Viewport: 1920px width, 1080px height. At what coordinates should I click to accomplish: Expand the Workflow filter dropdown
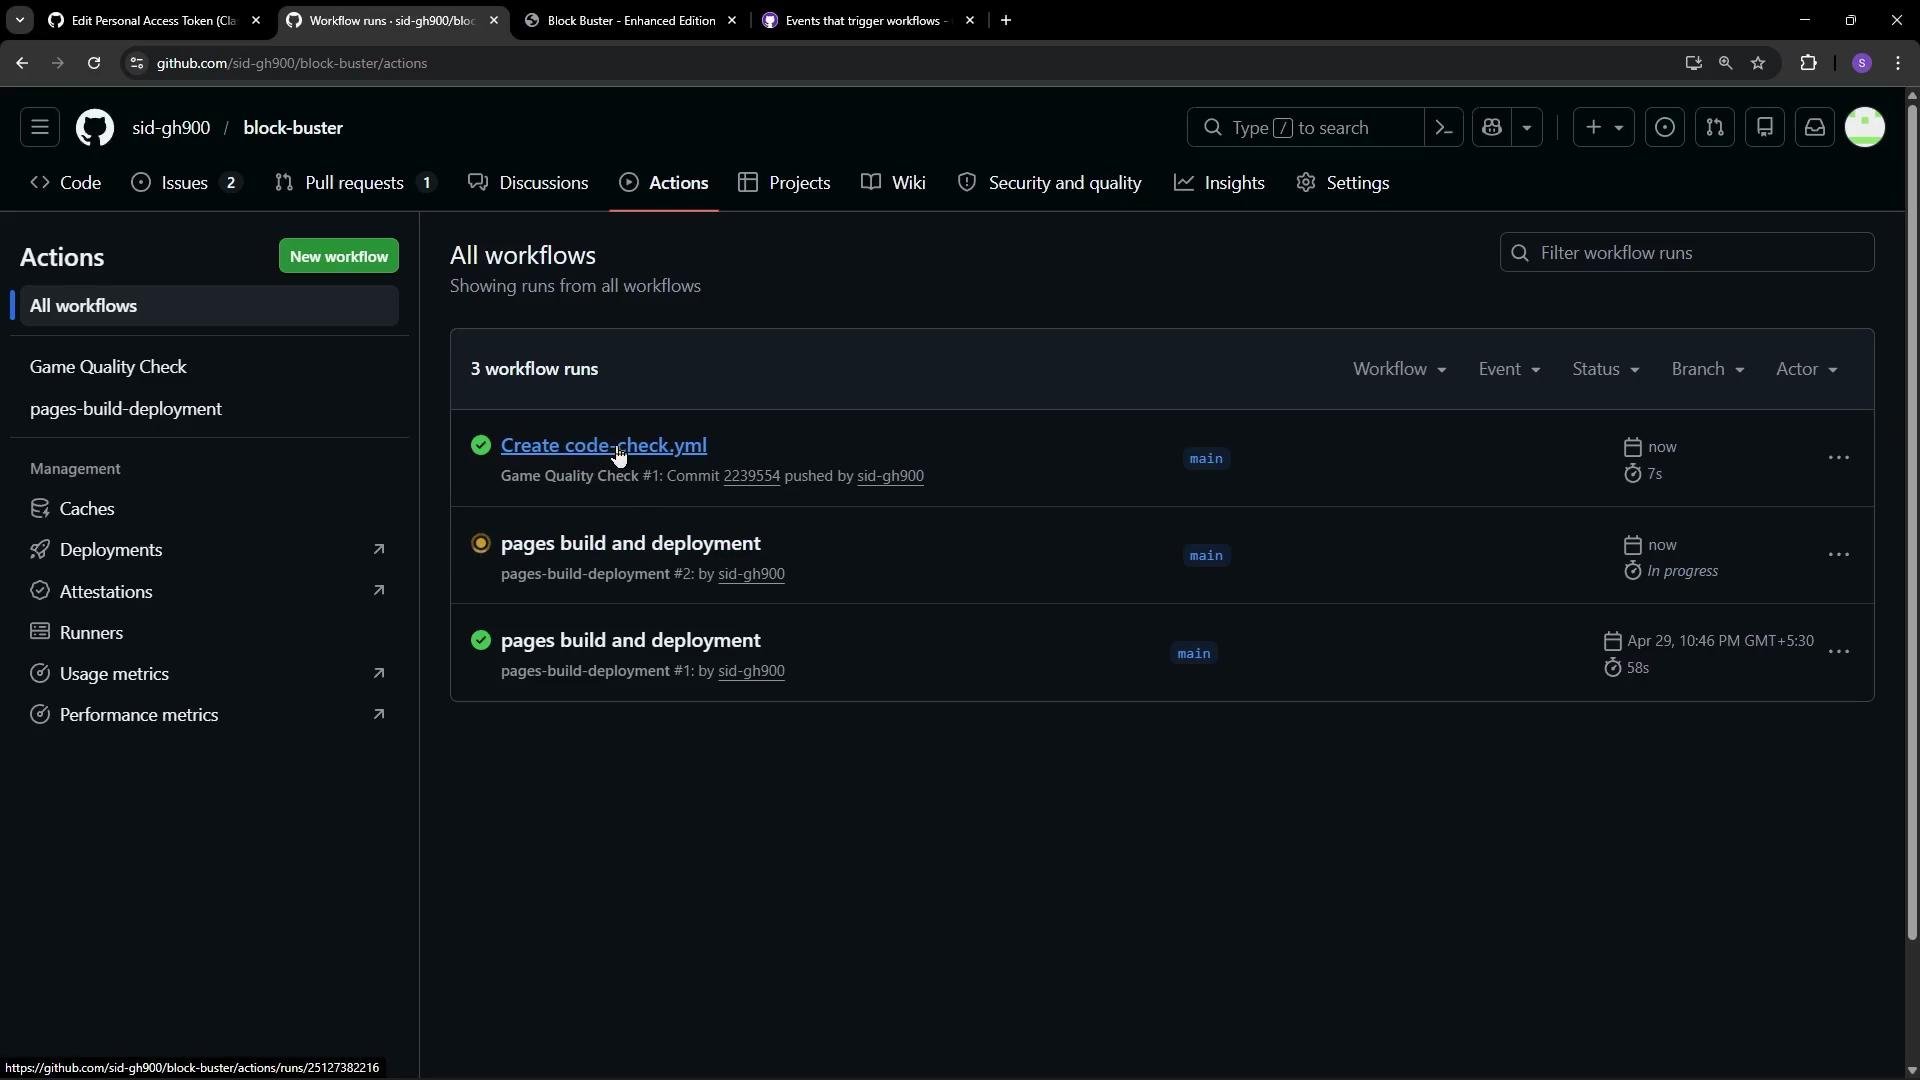[1400, 369]
